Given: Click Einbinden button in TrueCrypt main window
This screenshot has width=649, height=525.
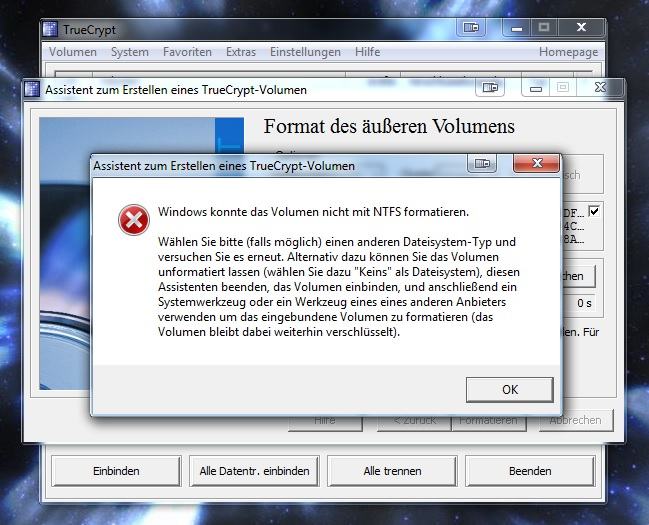Looking at the screenshot, I should pos(116,471).
